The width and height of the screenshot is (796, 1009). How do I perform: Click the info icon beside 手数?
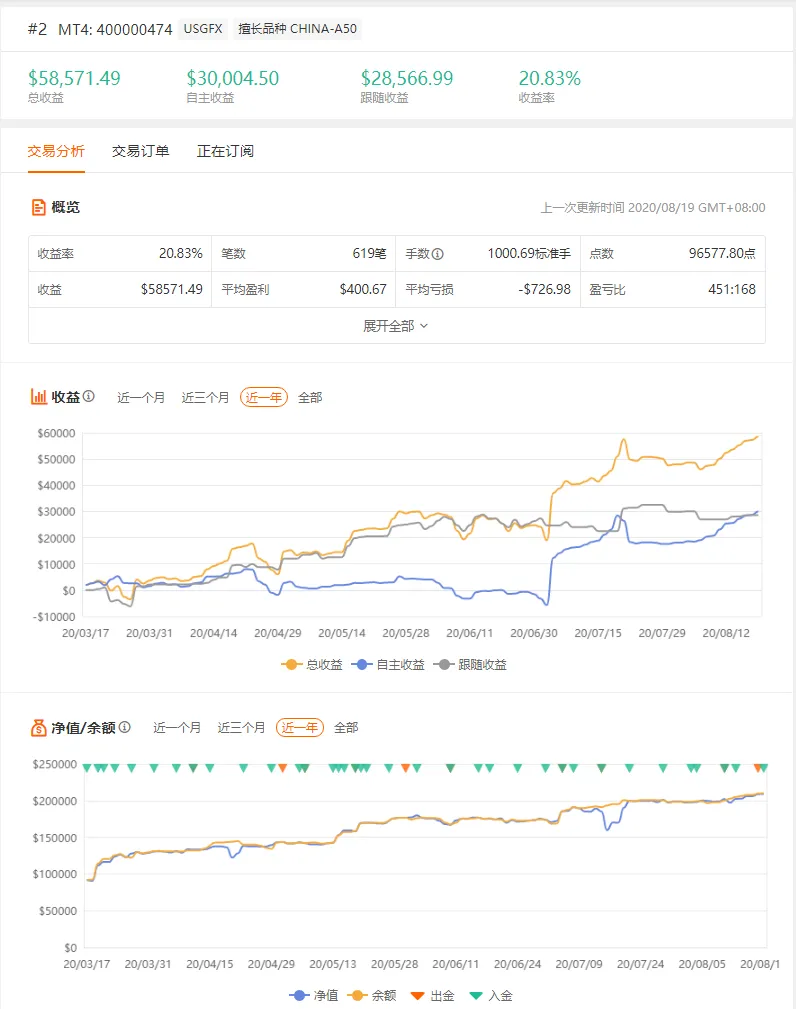[x=438, y=254]
